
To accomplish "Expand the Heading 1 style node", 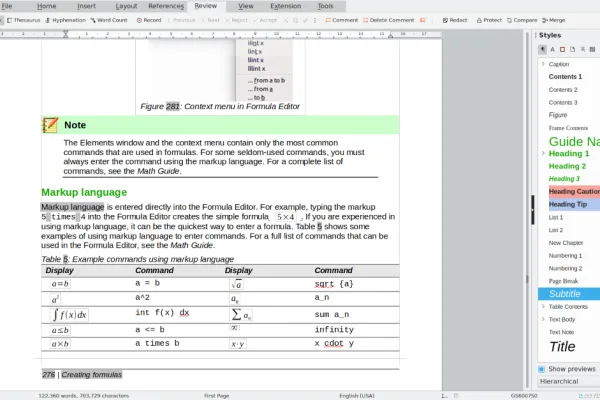I will click(543, 153).
